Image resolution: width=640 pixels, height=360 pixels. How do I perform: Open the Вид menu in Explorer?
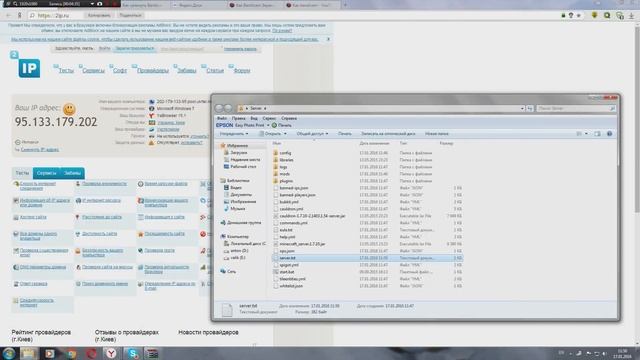(254, 118)
